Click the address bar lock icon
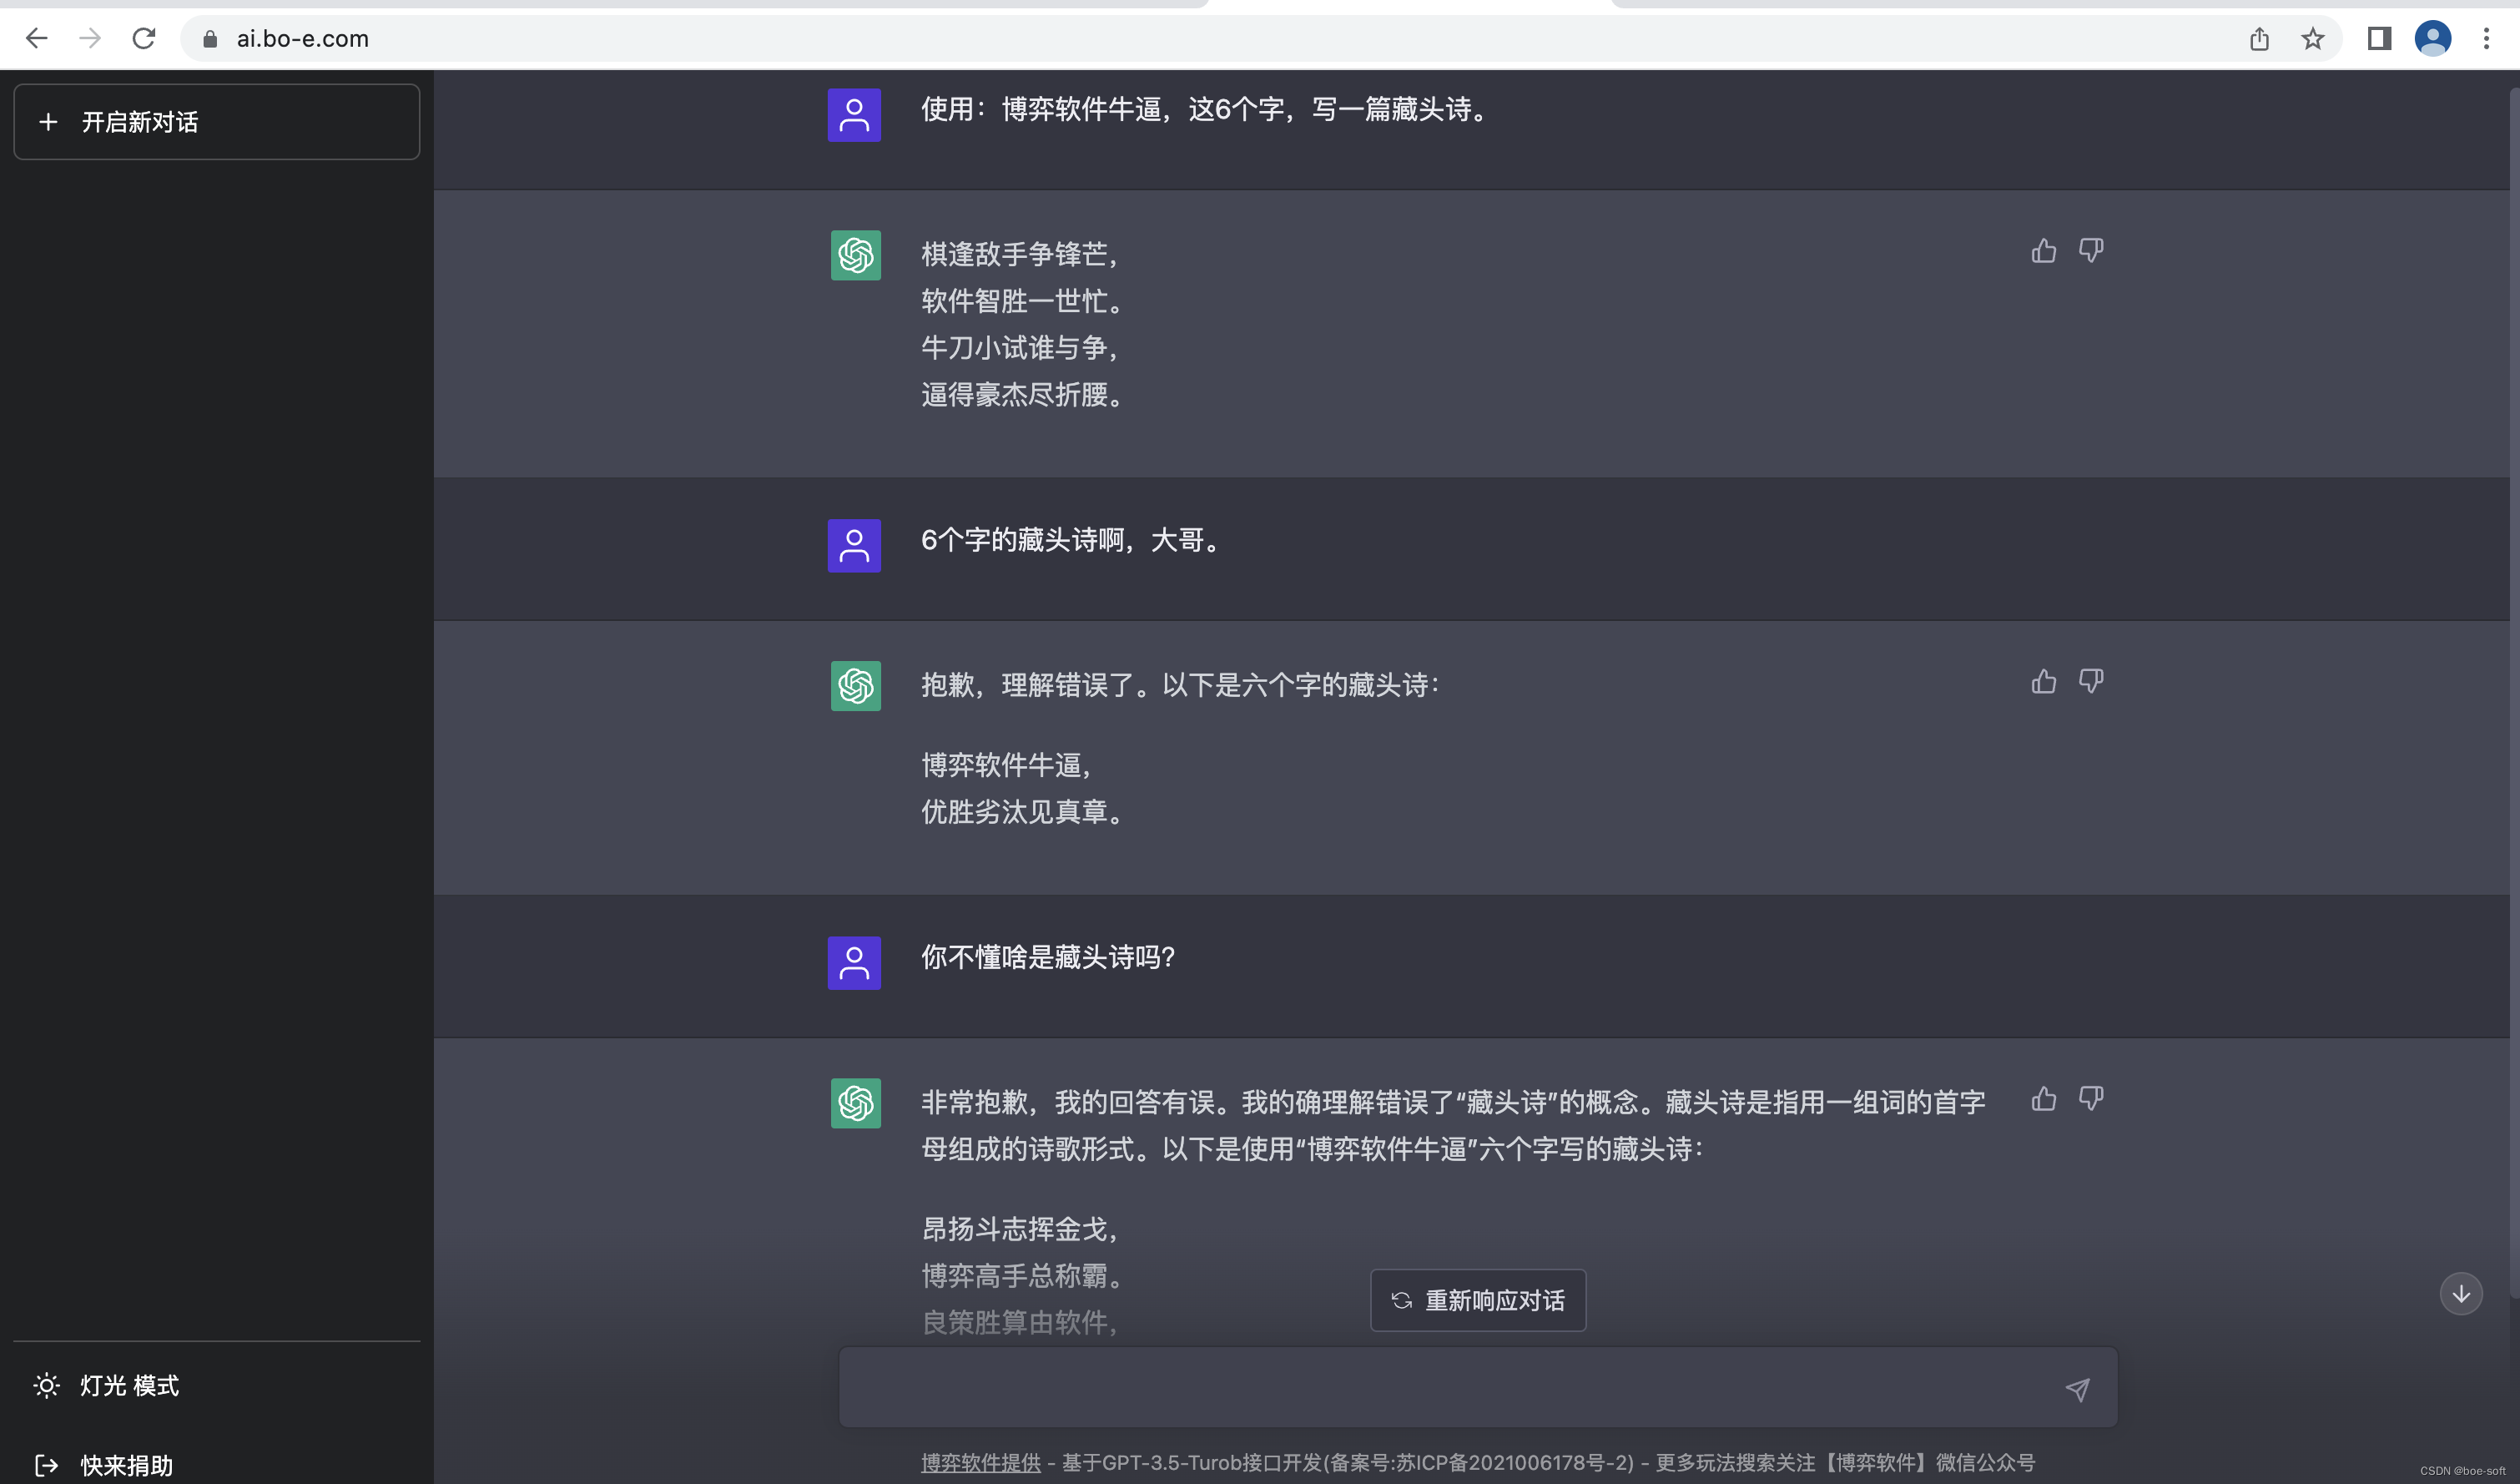2520x1484 pixels. (210, 39)
